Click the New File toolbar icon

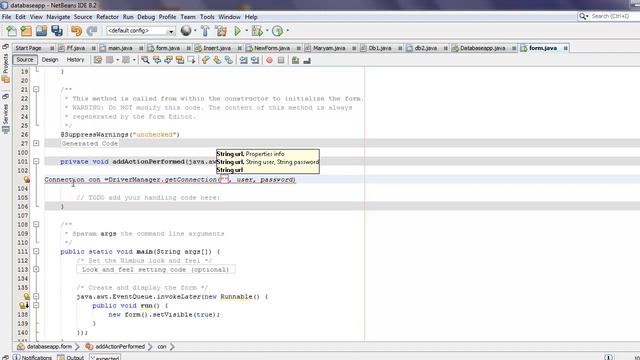[11, 31]
